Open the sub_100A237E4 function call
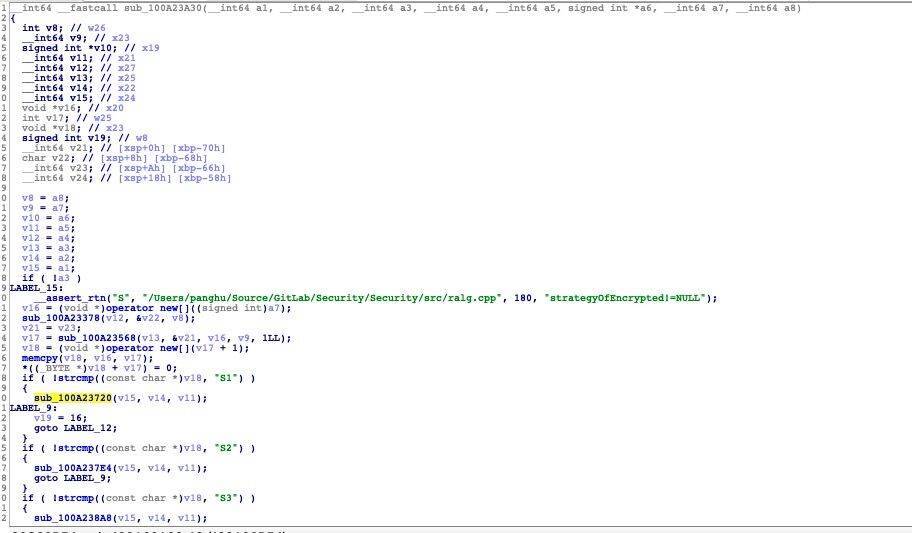Image resolution: width=912 pixels, height=533 pixels. click(x=73, y=468)
